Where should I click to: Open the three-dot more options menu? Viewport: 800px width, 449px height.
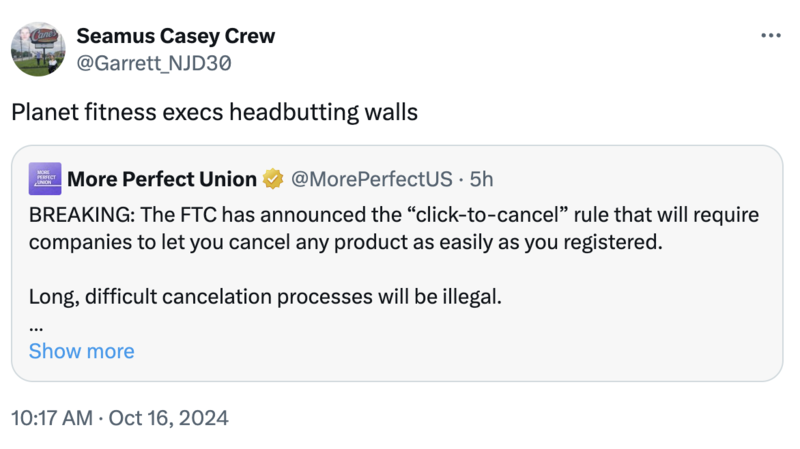click(771, 36)
